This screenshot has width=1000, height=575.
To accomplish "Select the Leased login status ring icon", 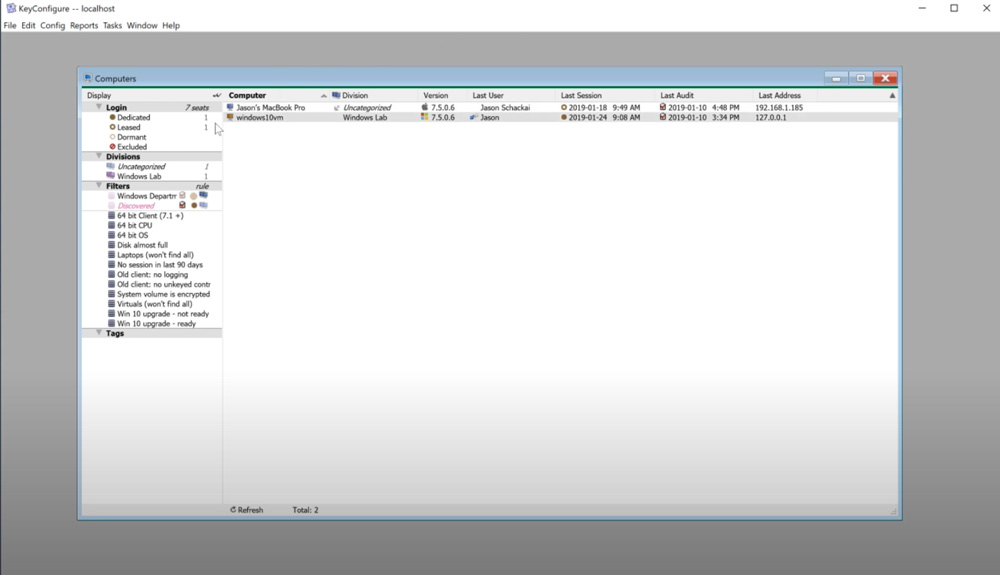I will click(112, 127).
